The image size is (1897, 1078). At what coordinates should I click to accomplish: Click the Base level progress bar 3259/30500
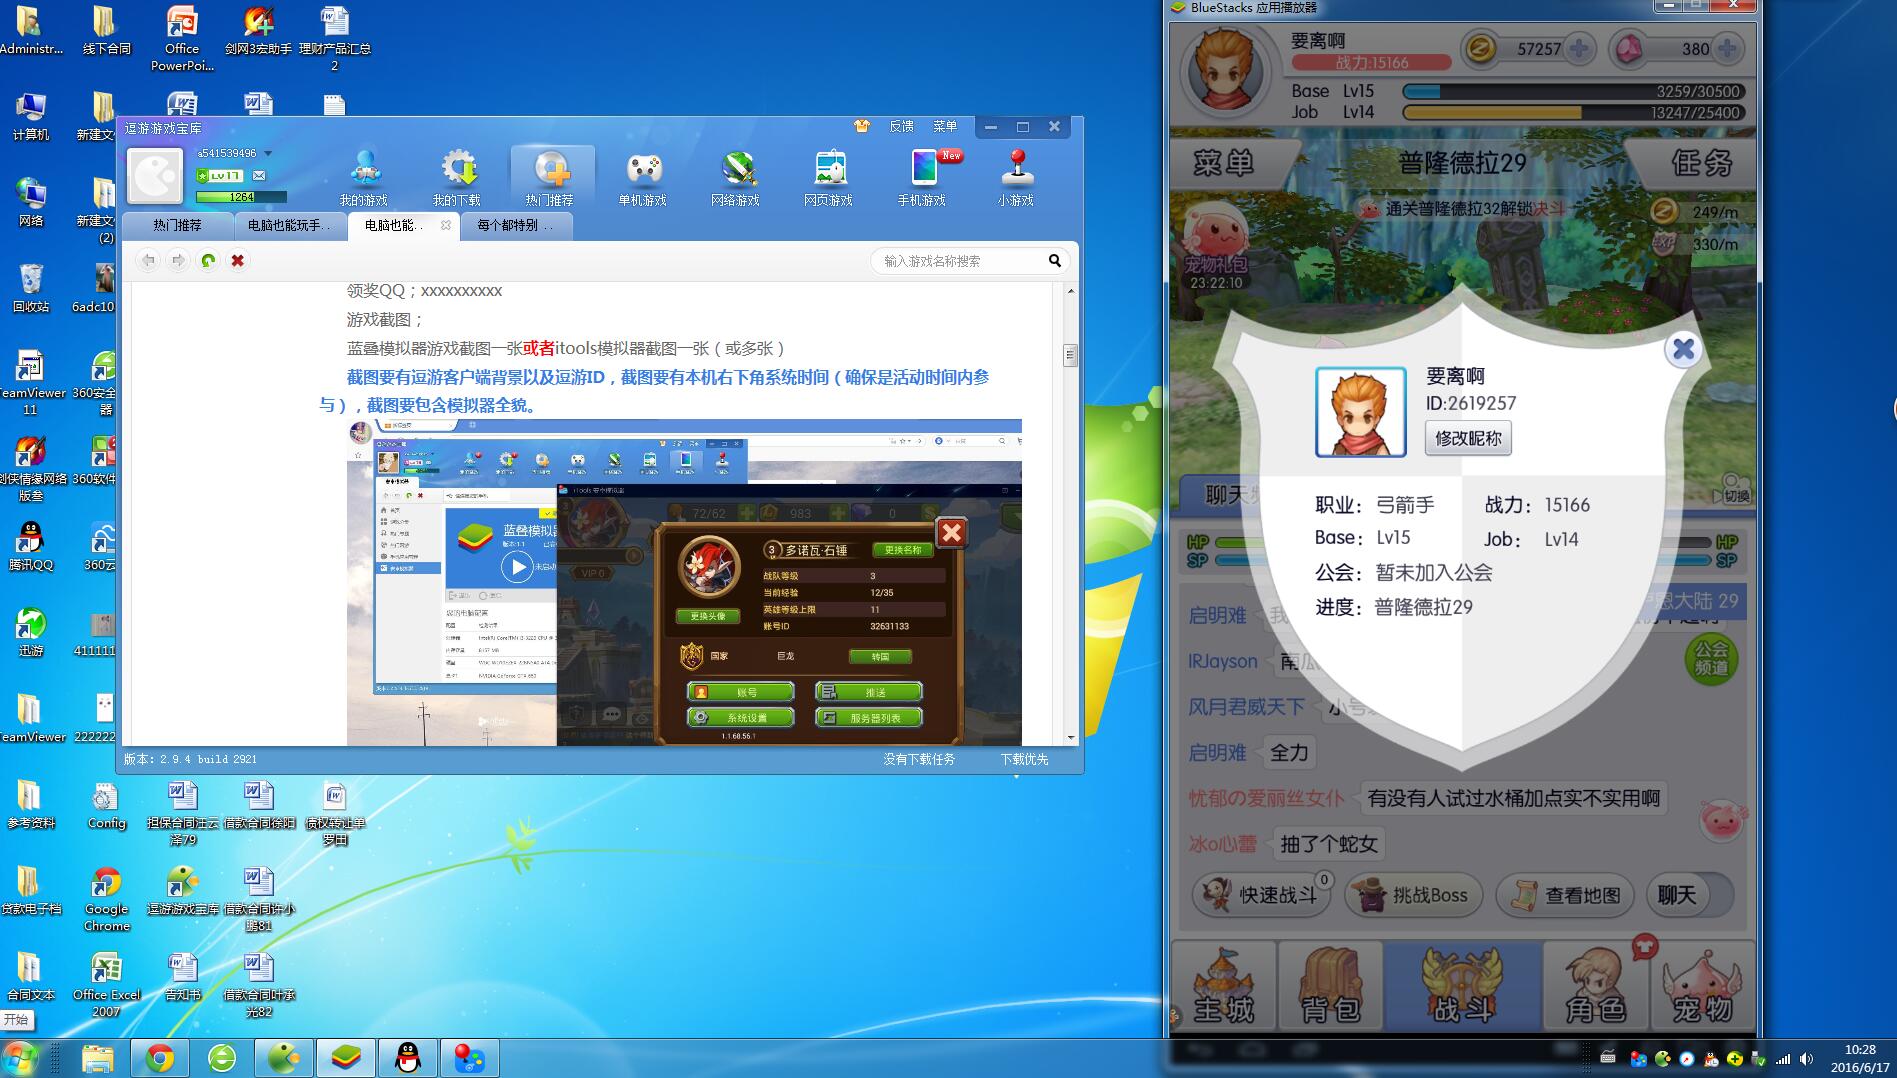1574,91
